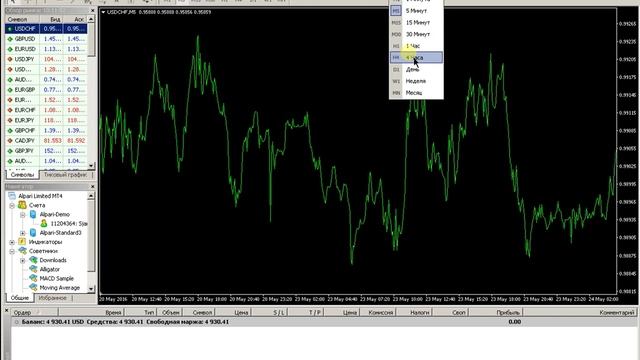The width and height of the screenshot is (640, 360).
Task: Select the GBPCHF row in Market Watch
Action: click(46, 131)
